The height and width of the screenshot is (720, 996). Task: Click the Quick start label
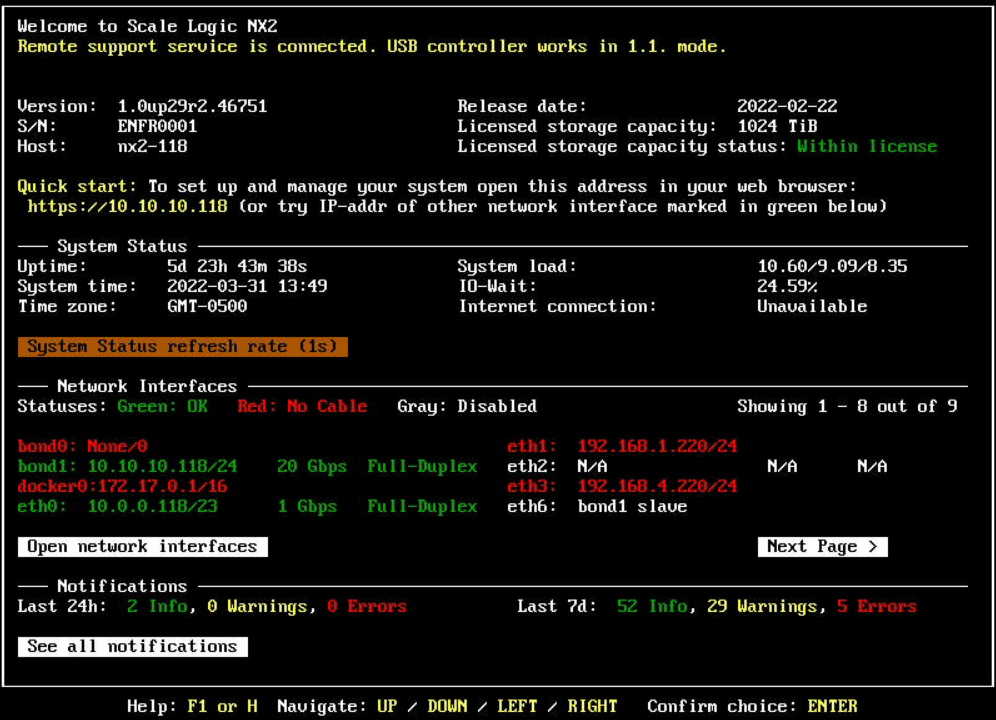tap(77, 186)
